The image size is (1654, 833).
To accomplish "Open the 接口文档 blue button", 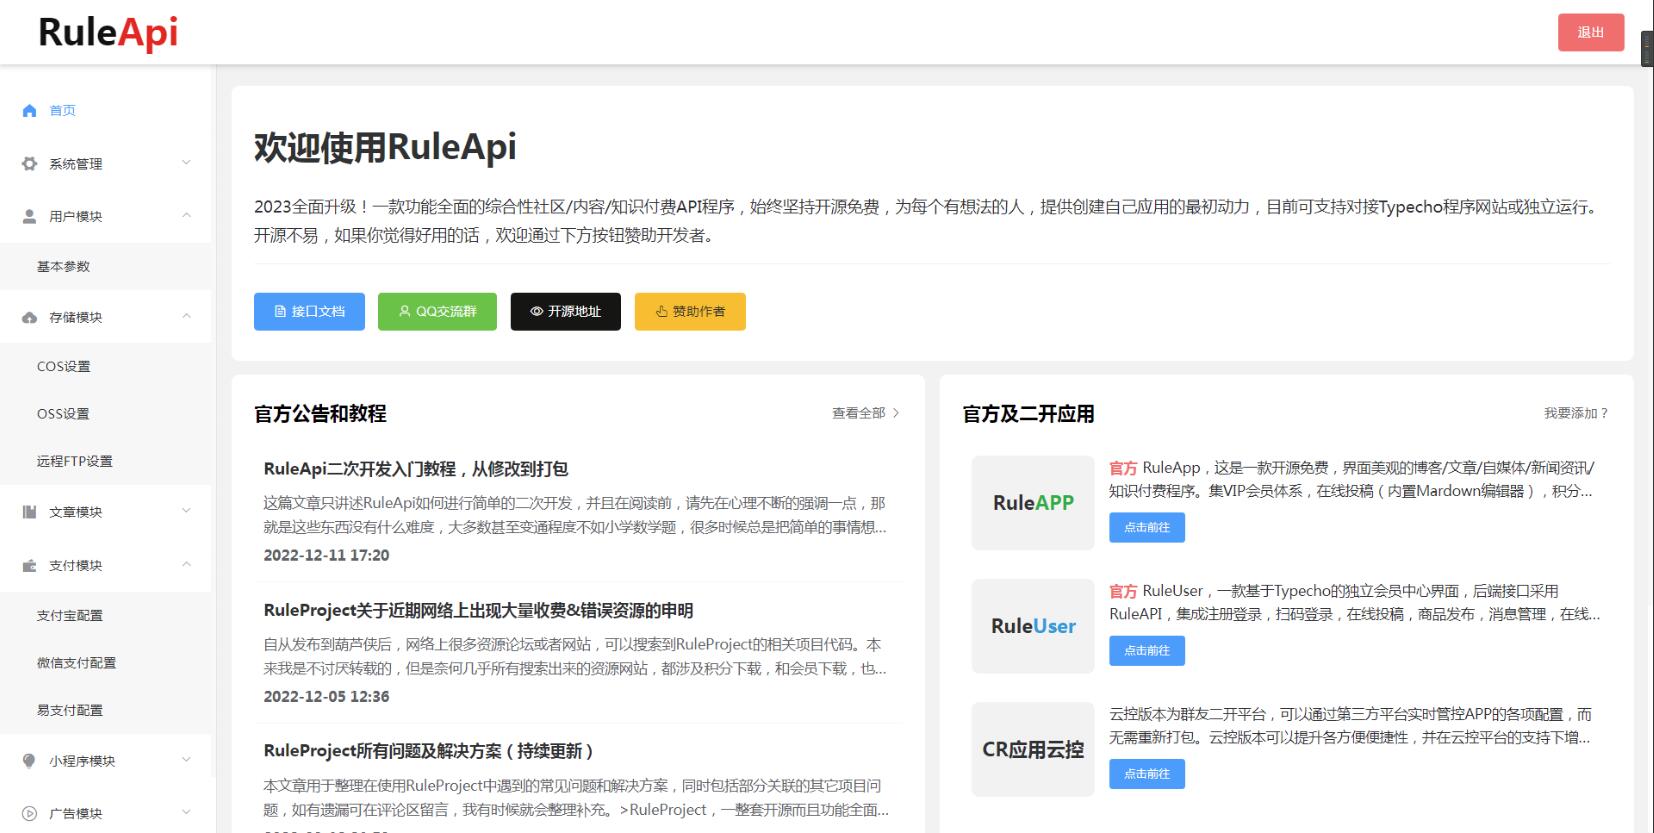I will coord(309,312).
